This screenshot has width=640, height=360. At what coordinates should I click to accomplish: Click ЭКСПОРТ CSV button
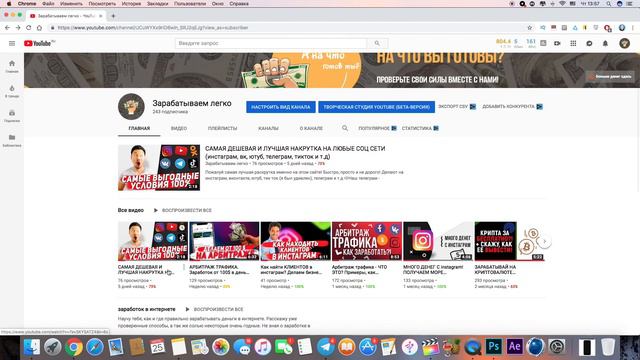point(457,107)
